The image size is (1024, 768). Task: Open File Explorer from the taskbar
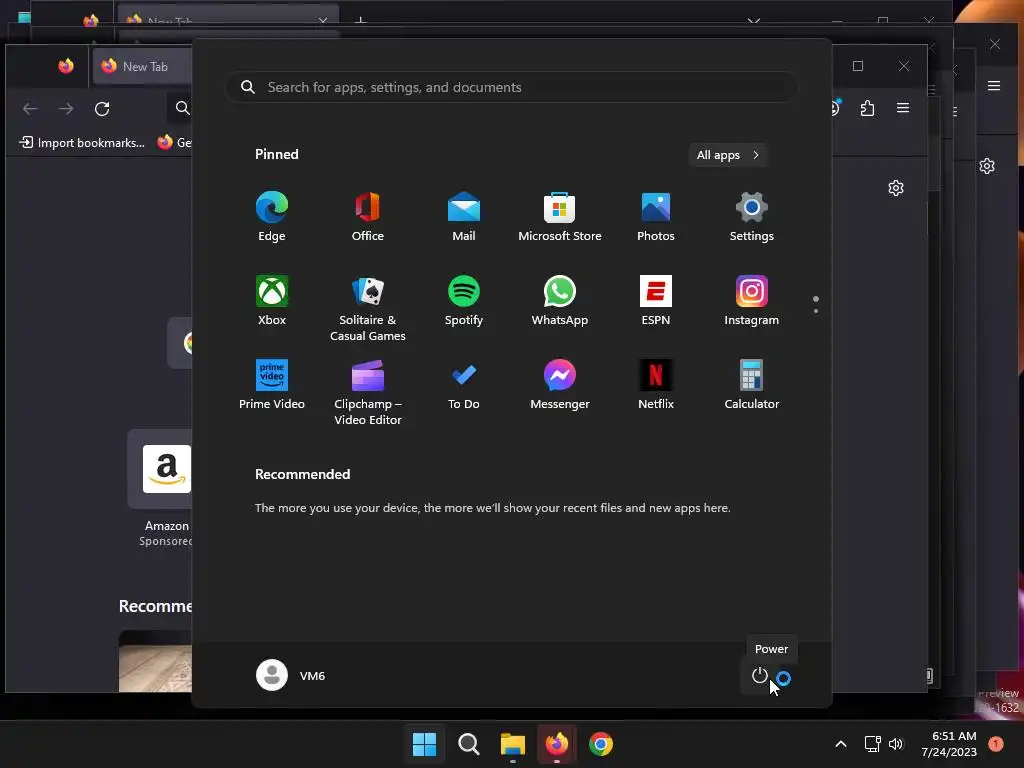pos(513,744)
